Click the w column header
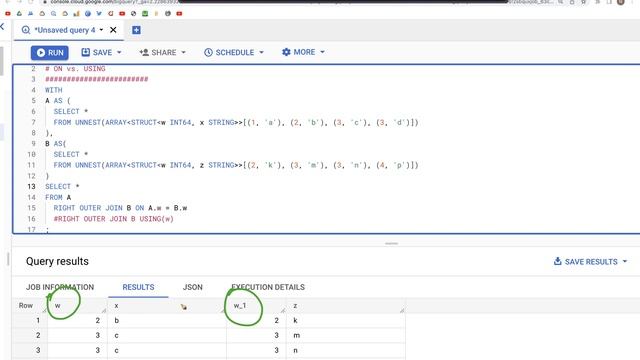Viewport: 640px width, 360px height. (x=77, y=305)
